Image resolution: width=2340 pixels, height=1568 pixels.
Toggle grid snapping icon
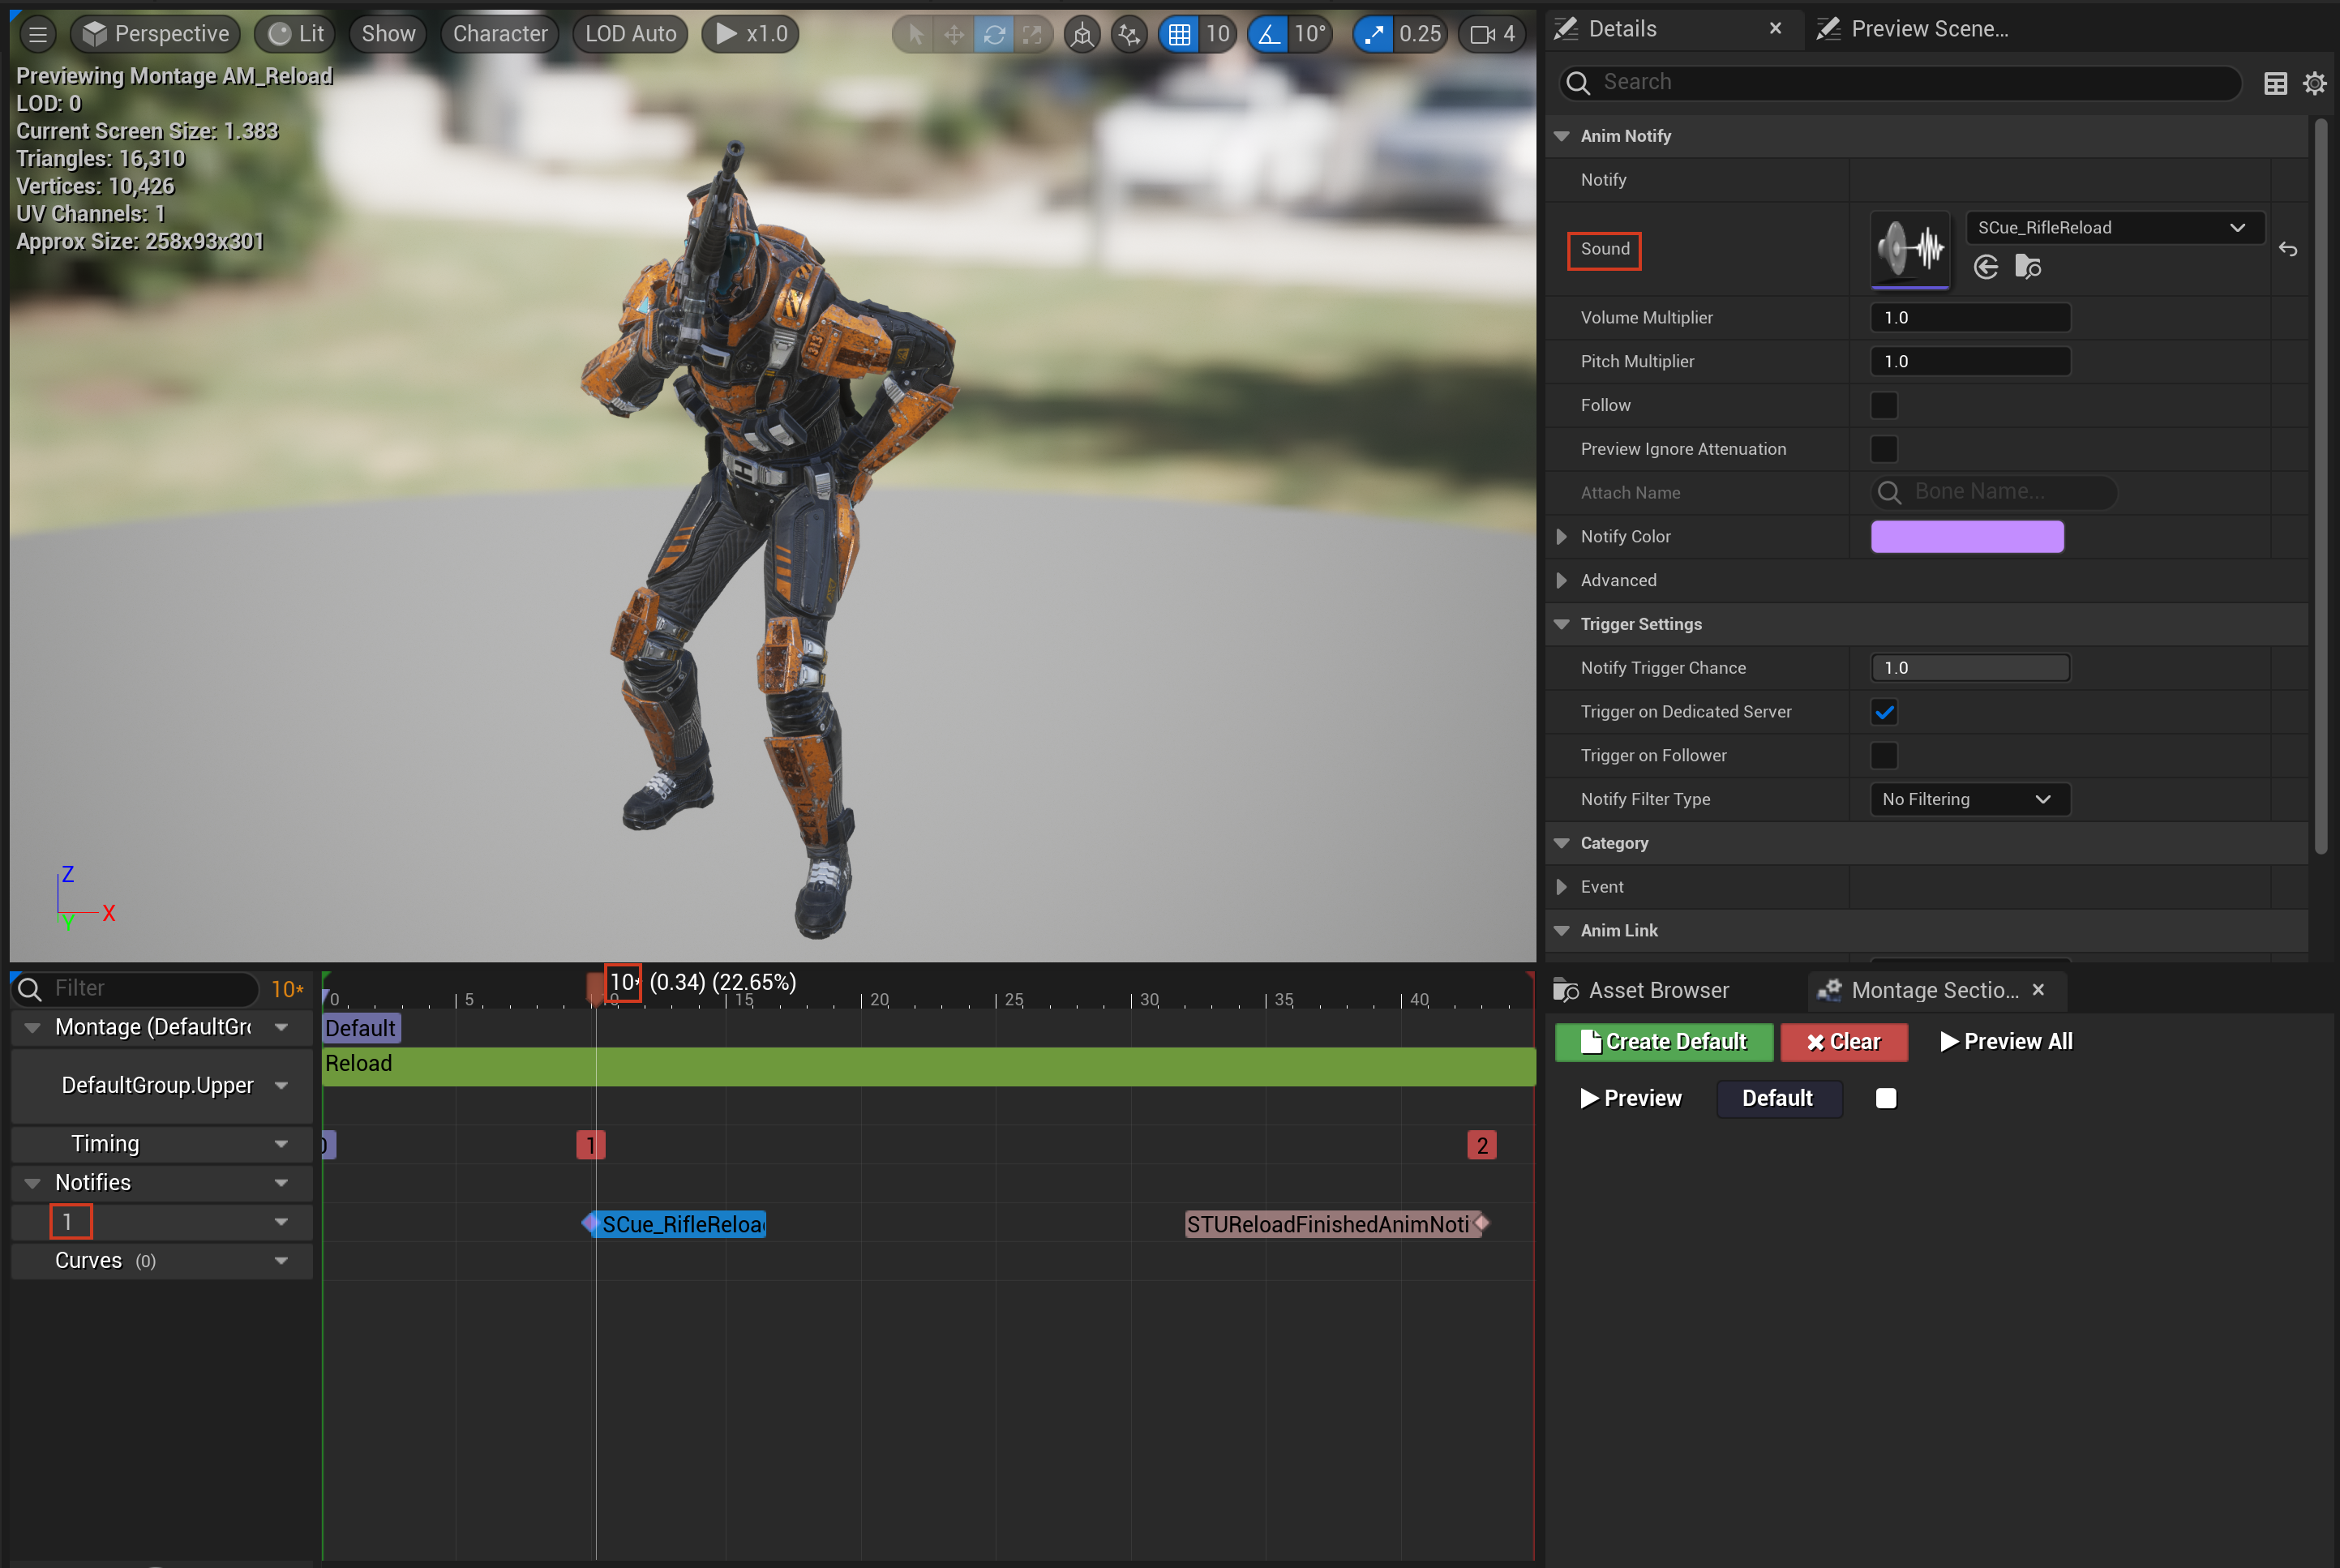tap(1180, 34)
